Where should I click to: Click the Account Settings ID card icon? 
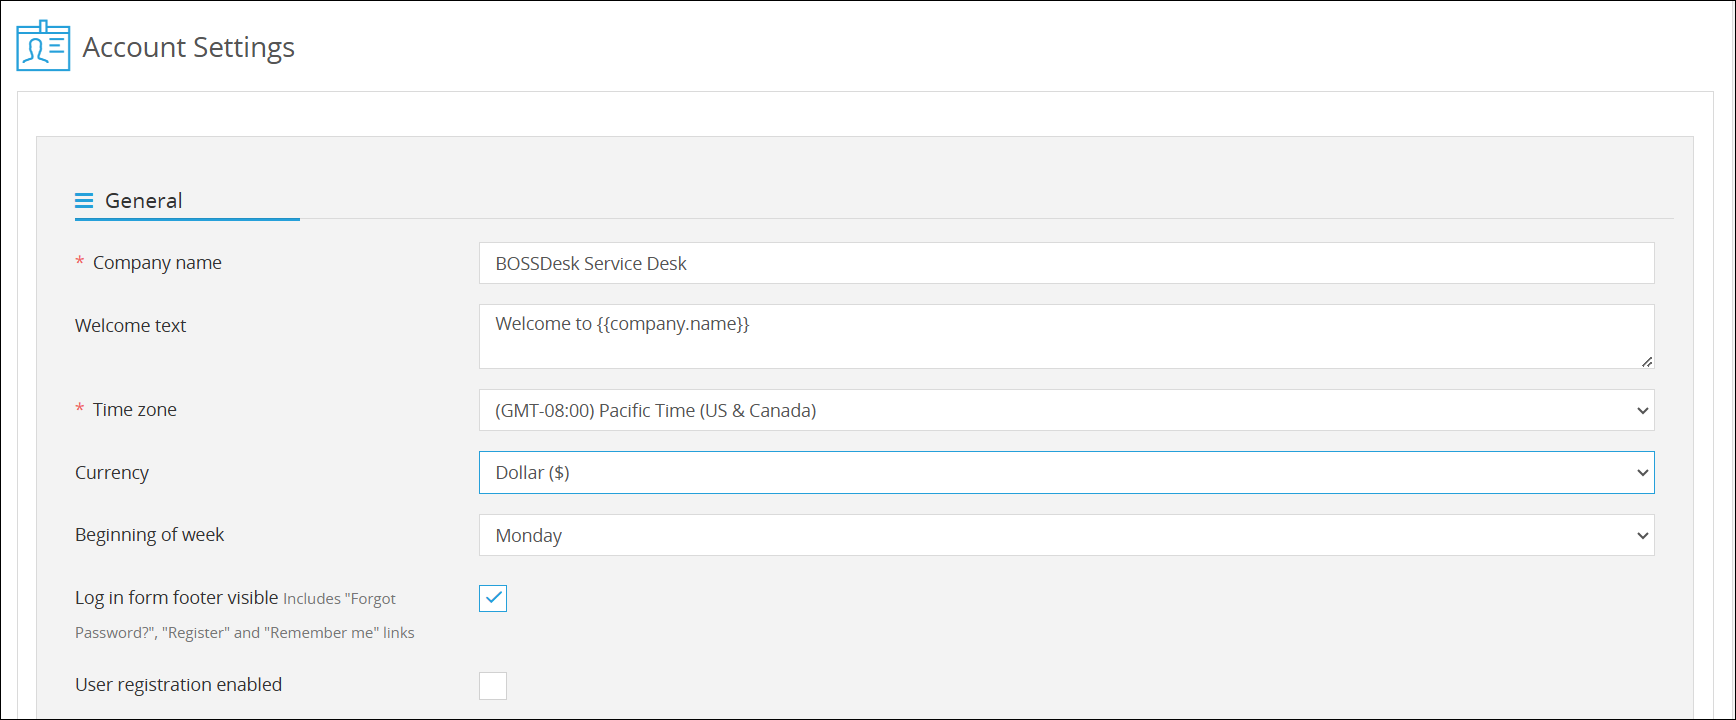click(x=43, y=46)
